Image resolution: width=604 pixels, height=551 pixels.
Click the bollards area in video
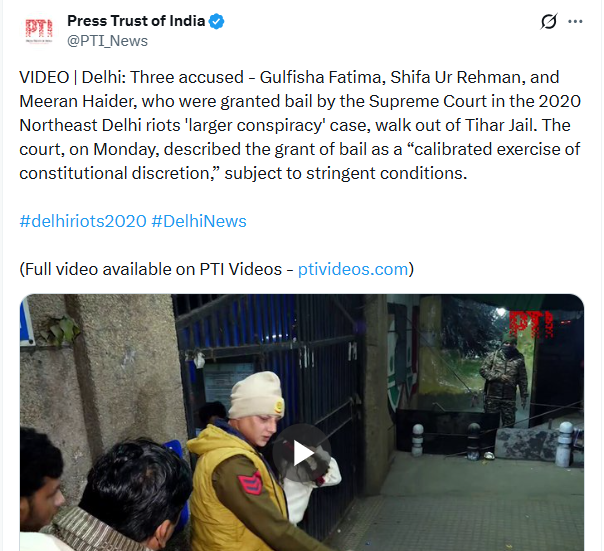click(x=491, y=443)
